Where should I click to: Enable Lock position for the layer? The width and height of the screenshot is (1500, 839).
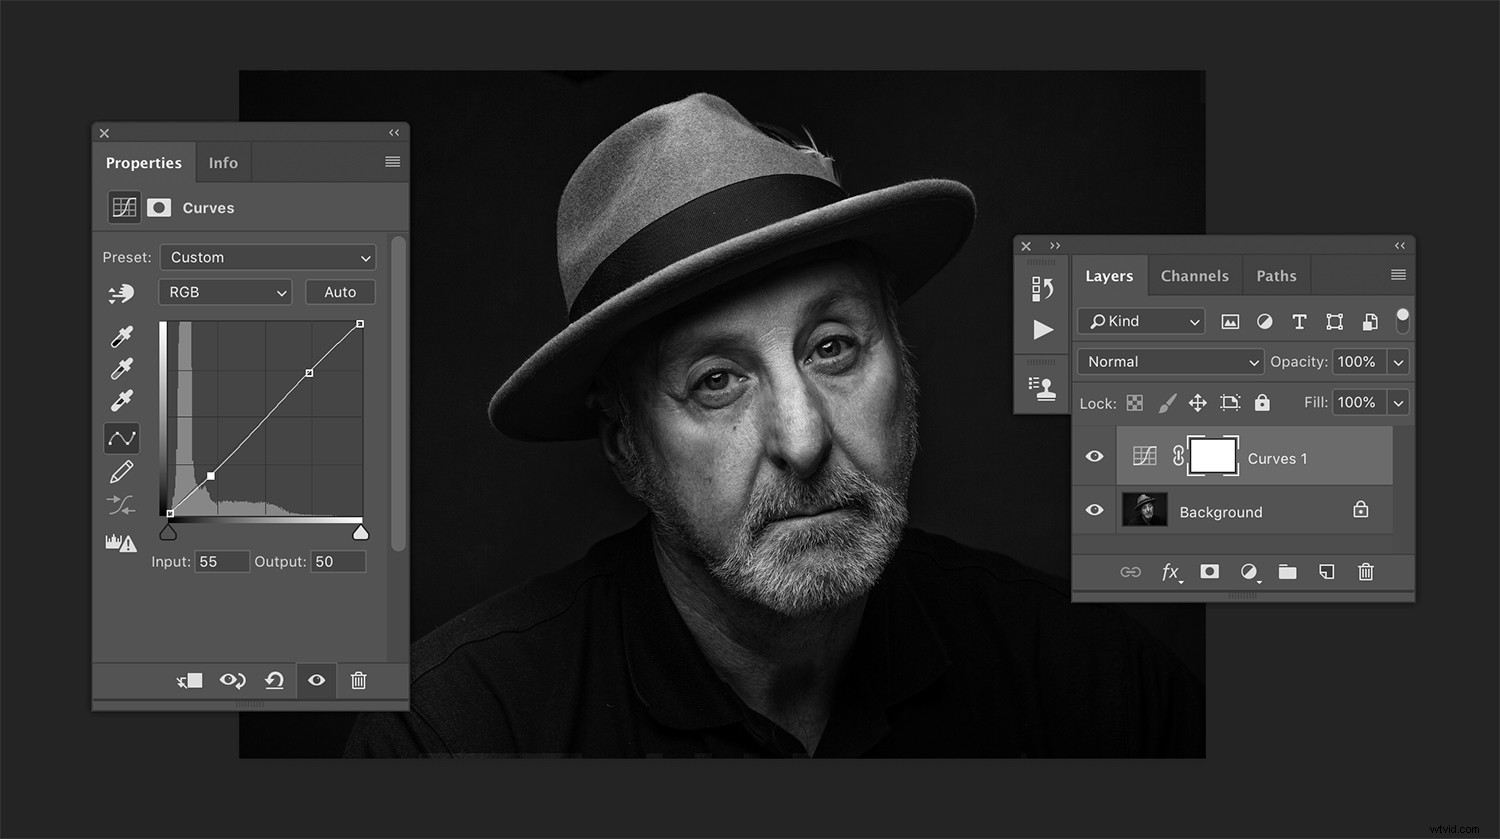(1198, 402)
